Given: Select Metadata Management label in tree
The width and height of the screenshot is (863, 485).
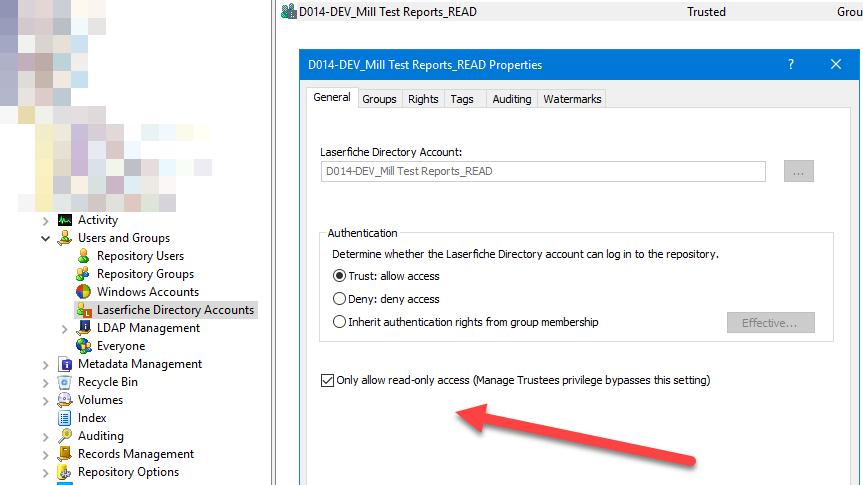Looking at the screenshot, I should click(x=140, y=364).
